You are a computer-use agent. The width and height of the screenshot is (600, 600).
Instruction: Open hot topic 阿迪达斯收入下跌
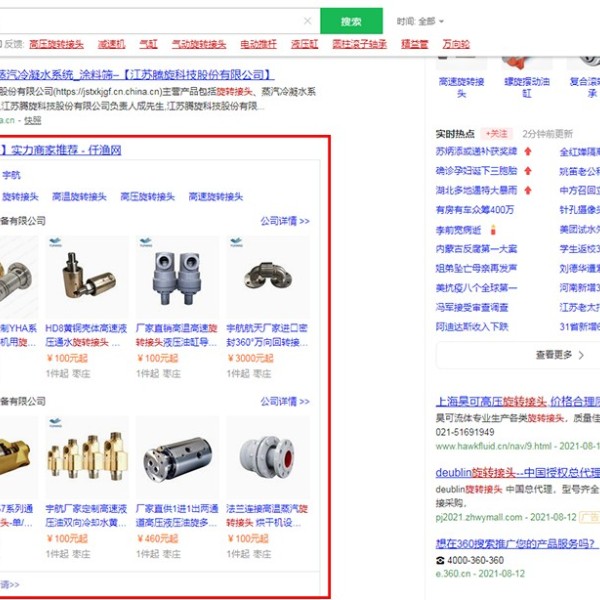(472, 327)
